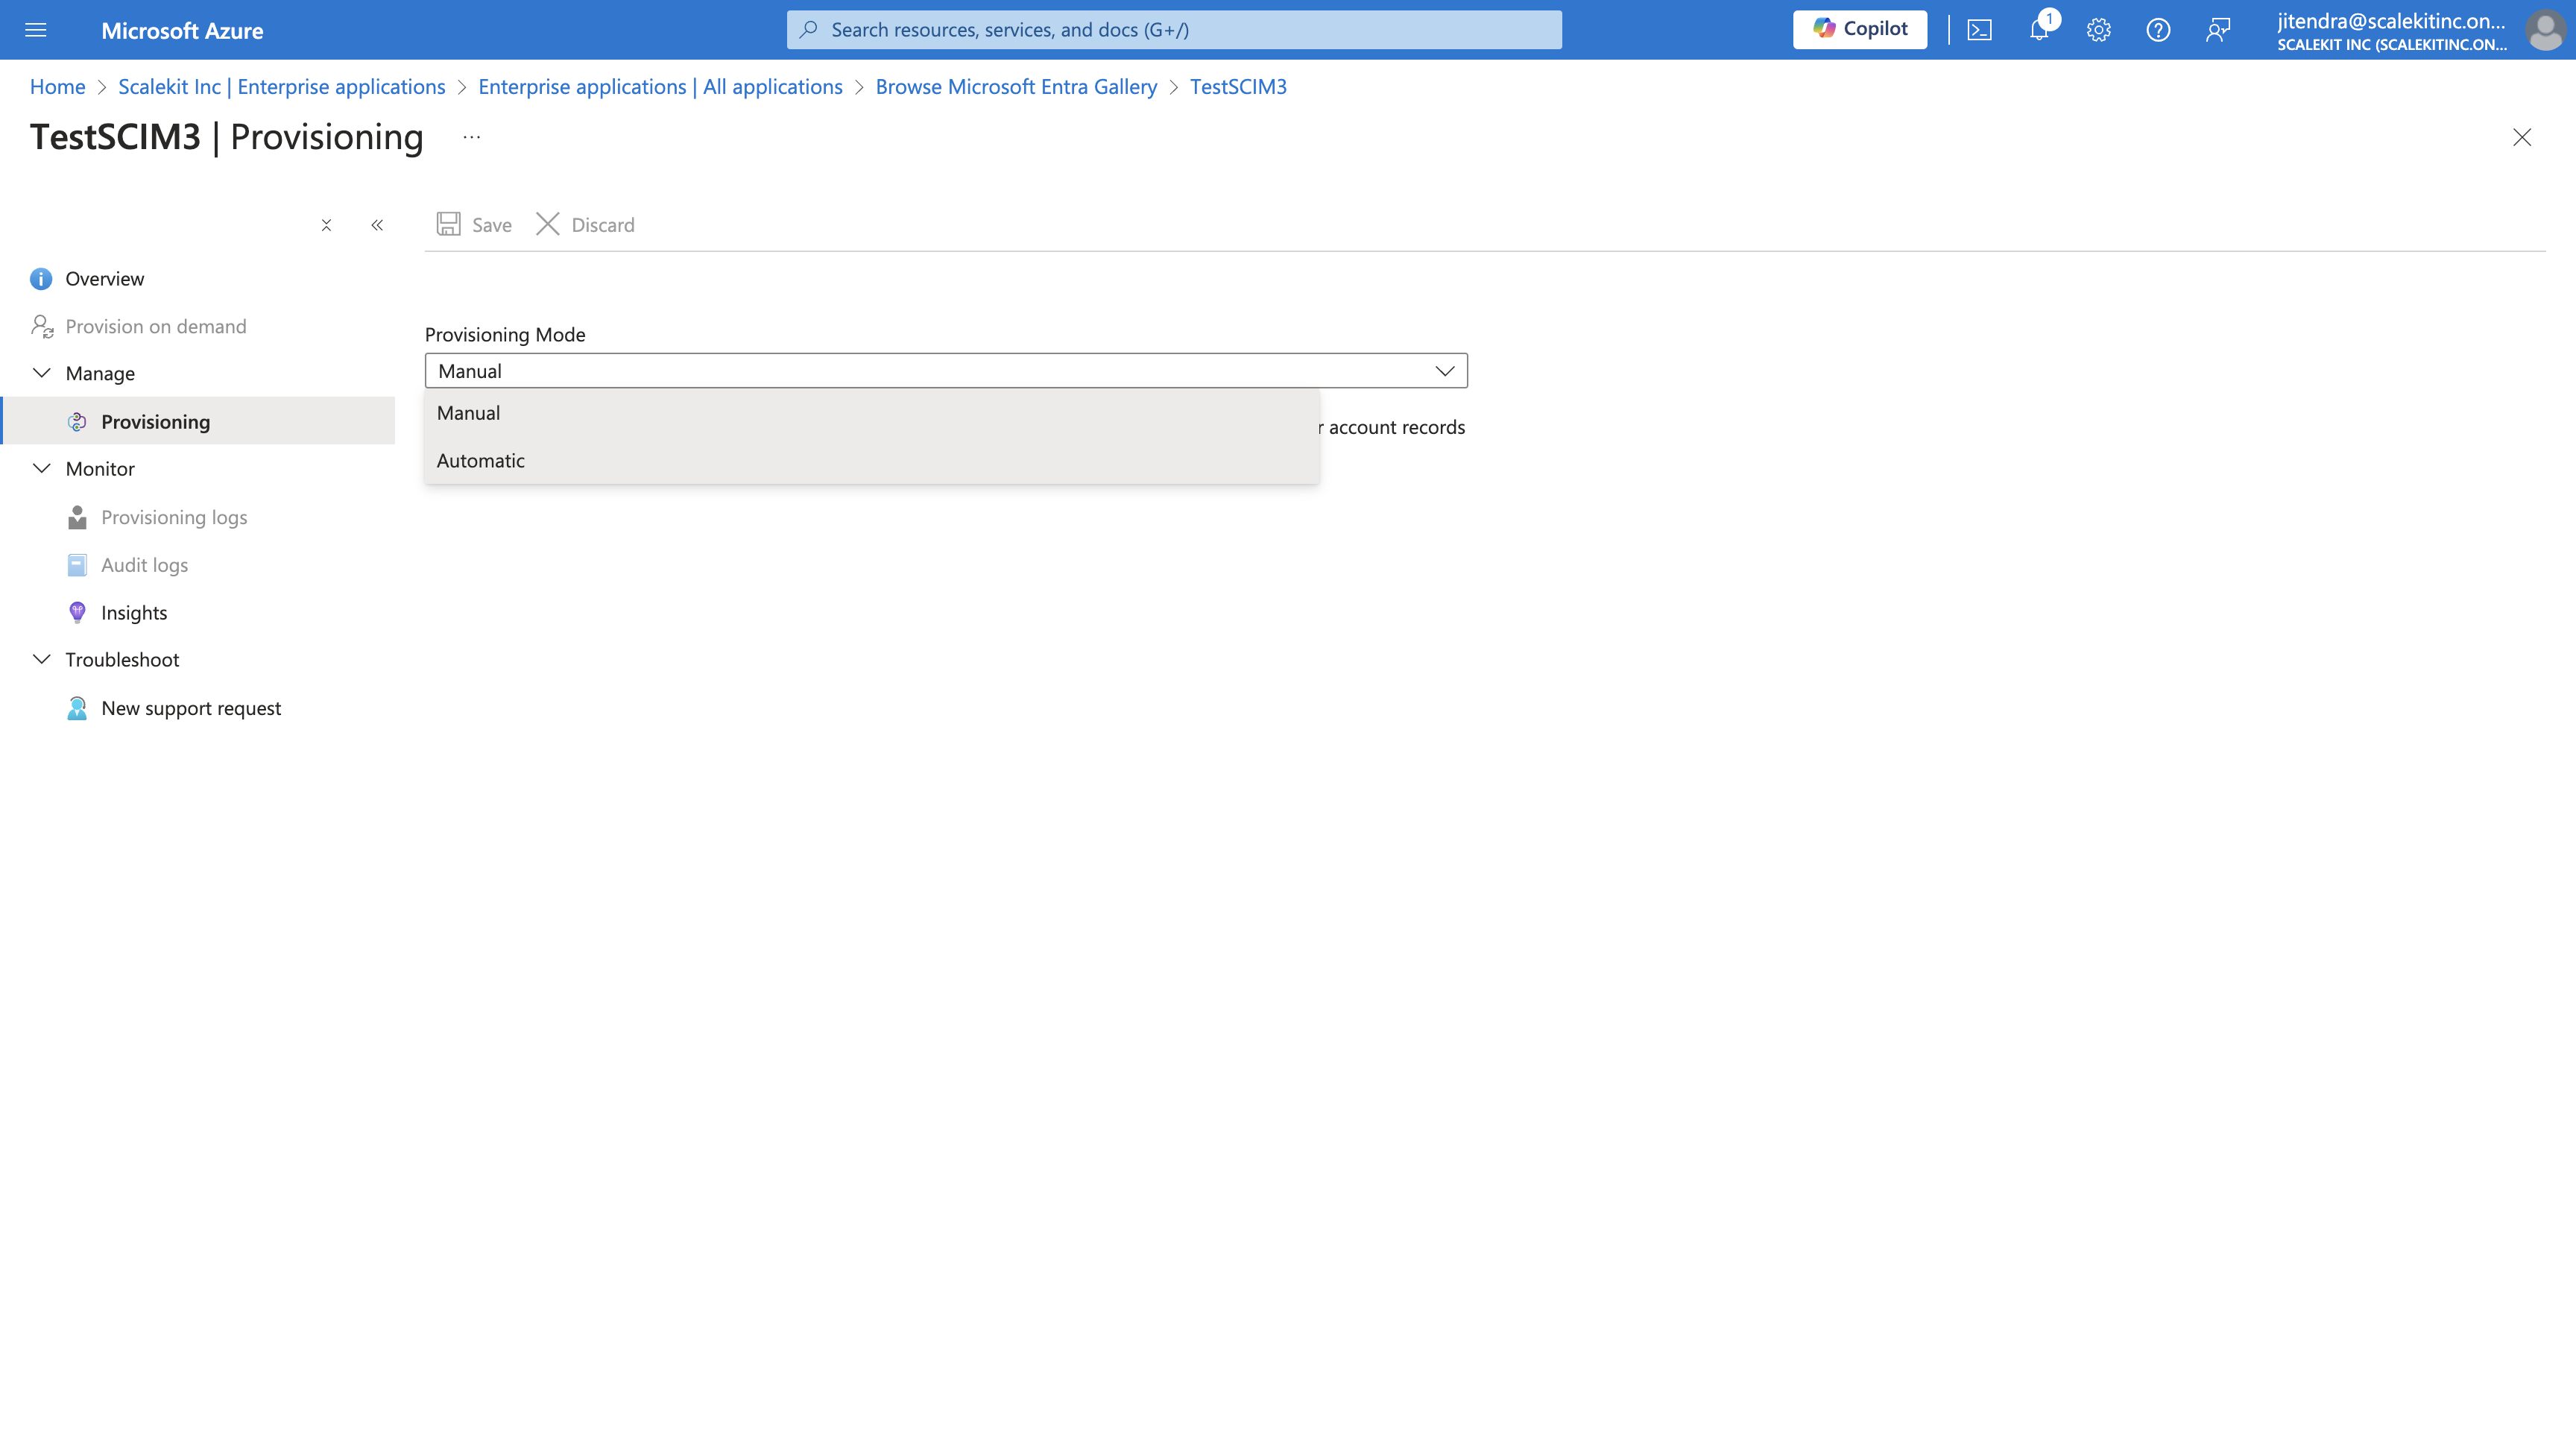Screen dimensions: 2576x1430
Task: Open the feedback icon
Action: click(x=2218, y=30)
